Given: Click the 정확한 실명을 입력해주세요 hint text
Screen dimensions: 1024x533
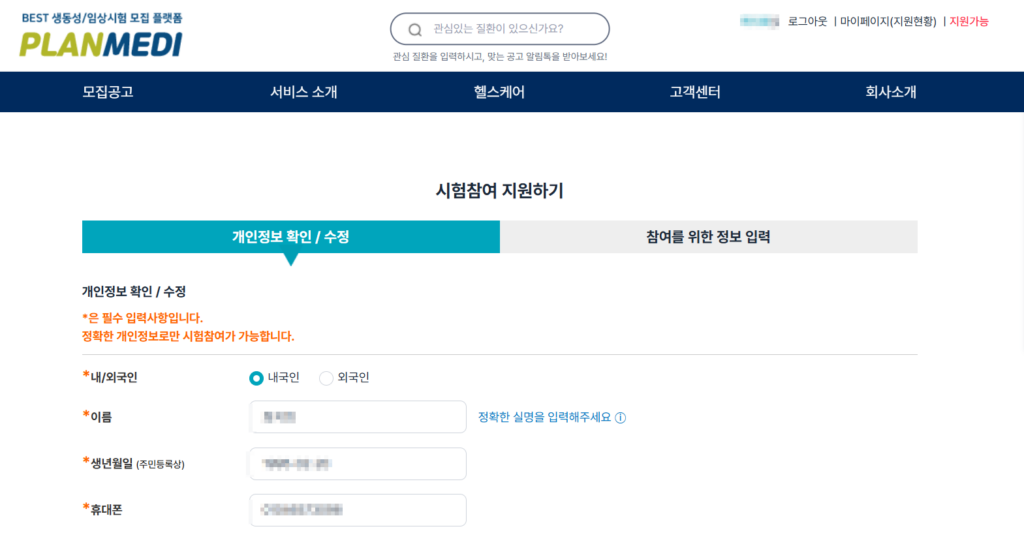Looking at the screenshot, I should (545, 417).
